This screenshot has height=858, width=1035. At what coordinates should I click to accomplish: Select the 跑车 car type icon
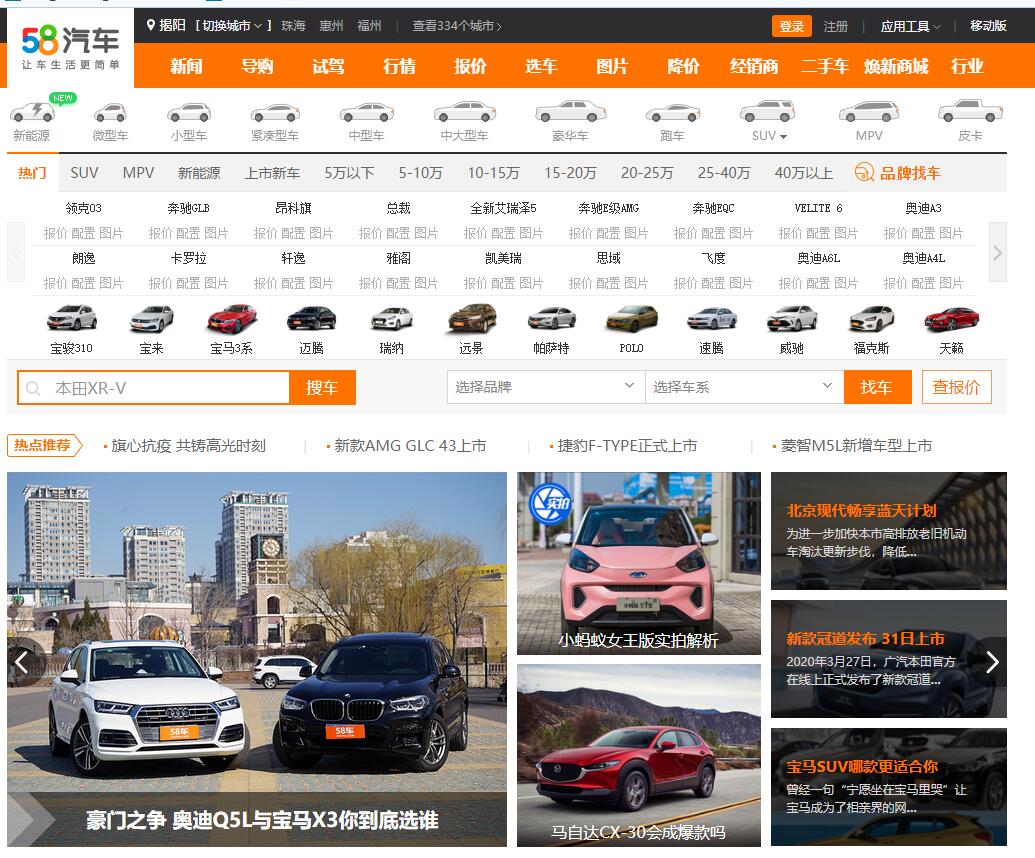point(672,113)
